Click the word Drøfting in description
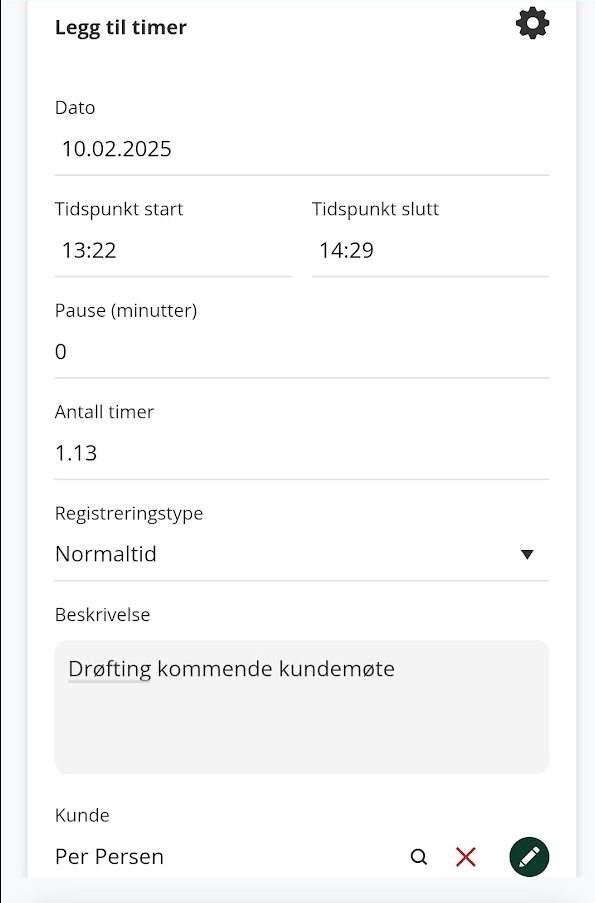This screenshot has width=595, height=903. point(109,669)
